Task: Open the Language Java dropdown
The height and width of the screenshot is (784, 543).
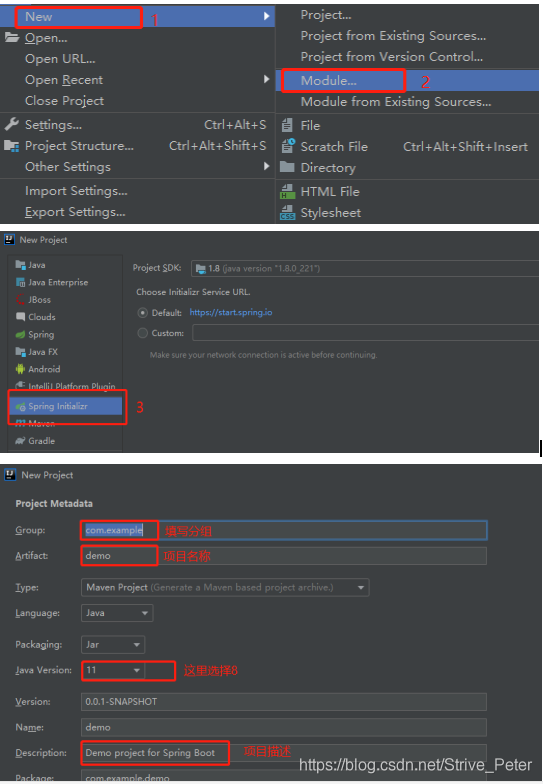Action: point(117,613)
